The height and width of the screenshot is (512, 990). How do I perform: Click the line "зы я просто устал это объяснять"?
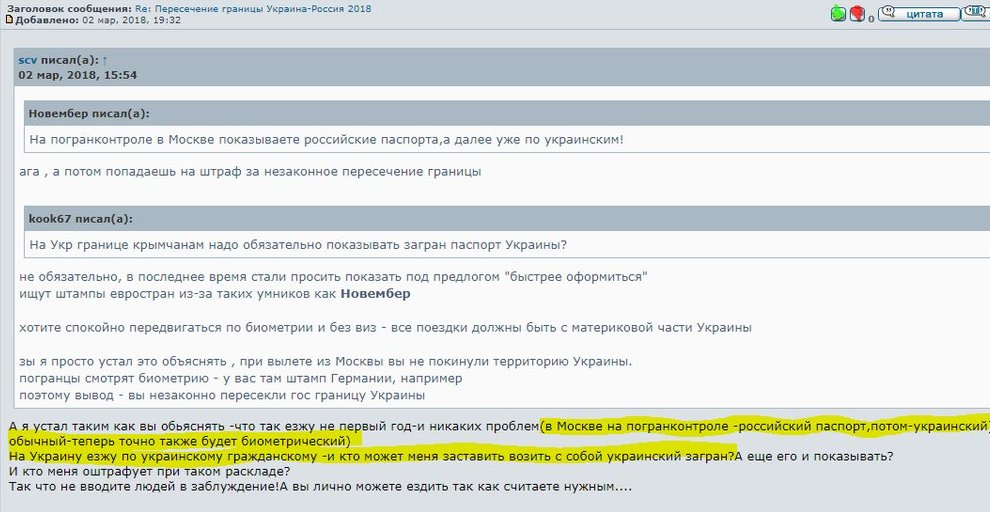[326, 362]
